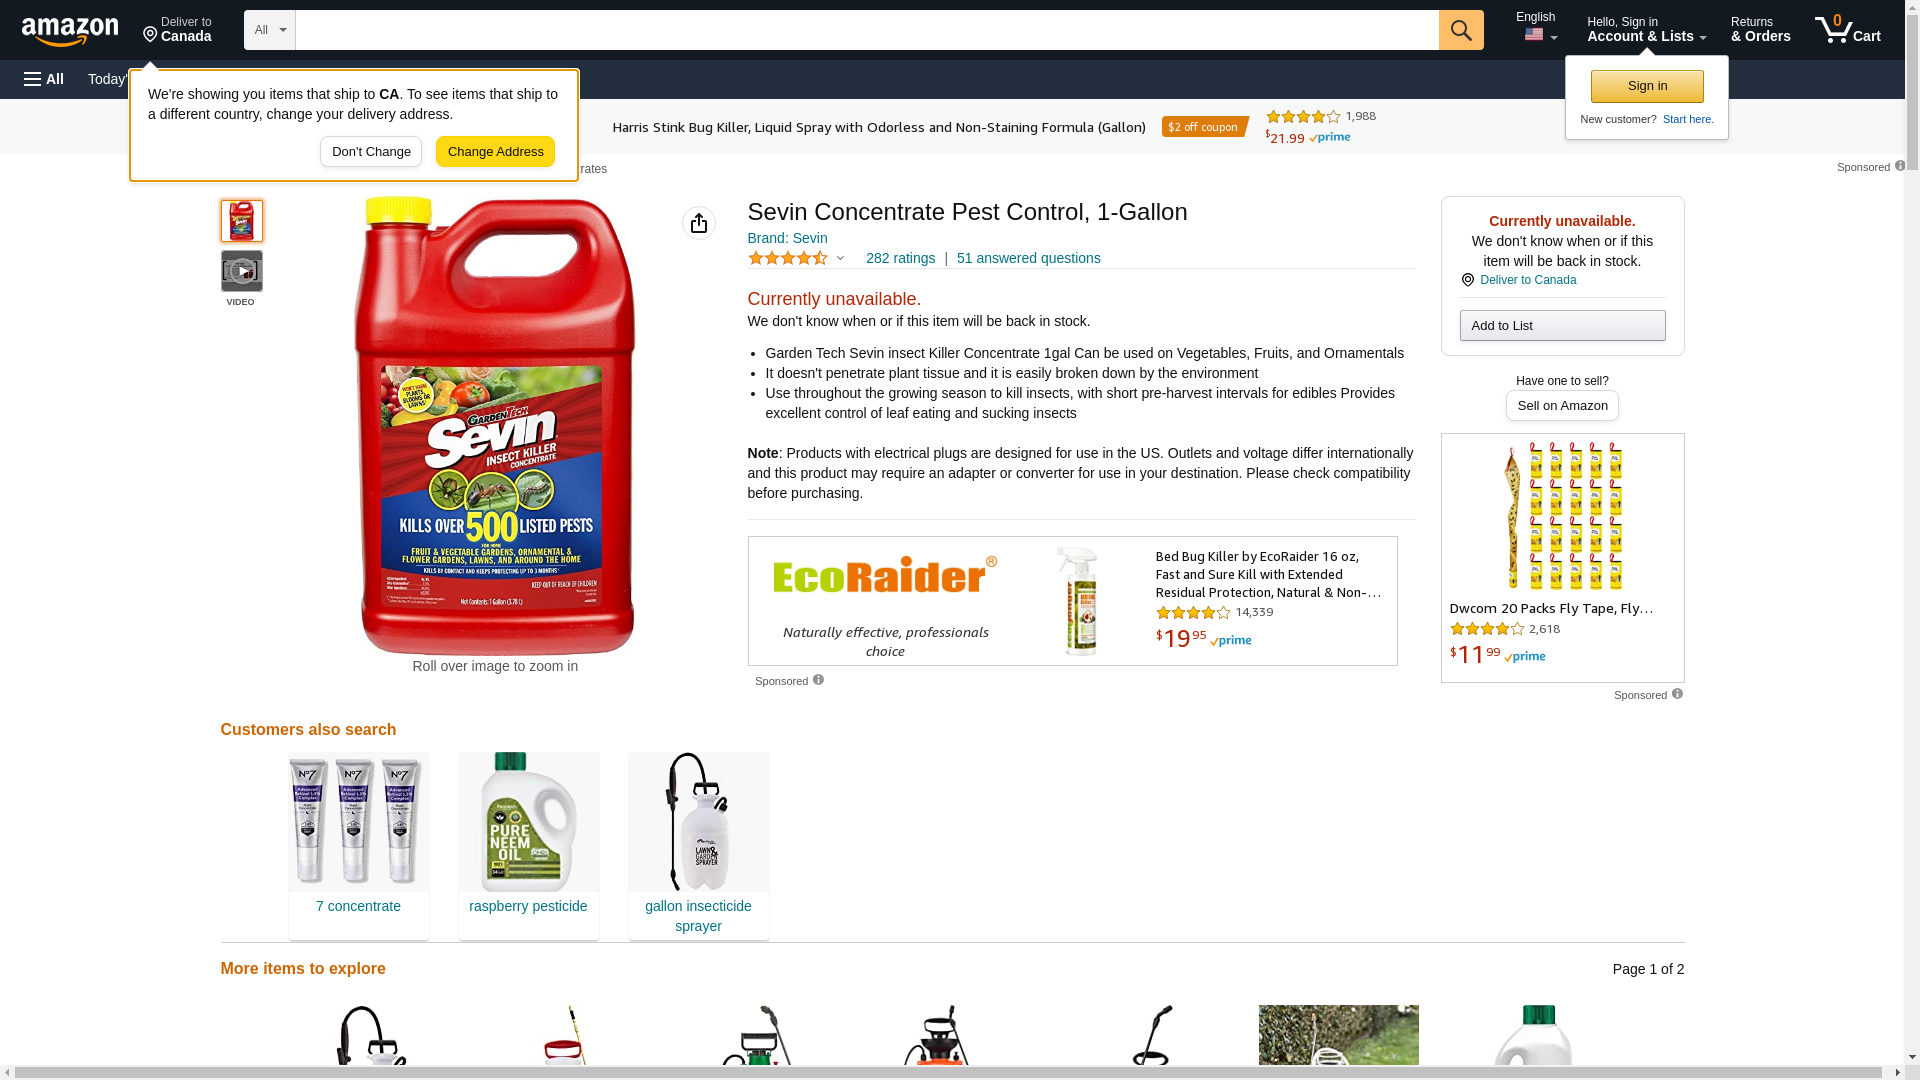Open the Add to List dropdown
Image resolution: width=1920 pixels, height=1080 pixels.
click(x=1562, y=325)
